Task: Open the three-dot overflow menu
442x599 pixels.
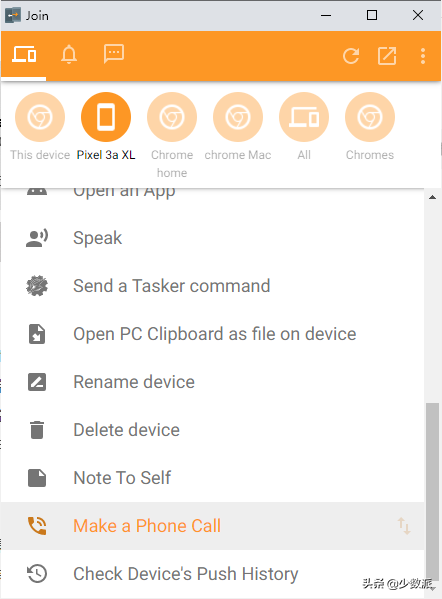Action: [x=423, y=56]
